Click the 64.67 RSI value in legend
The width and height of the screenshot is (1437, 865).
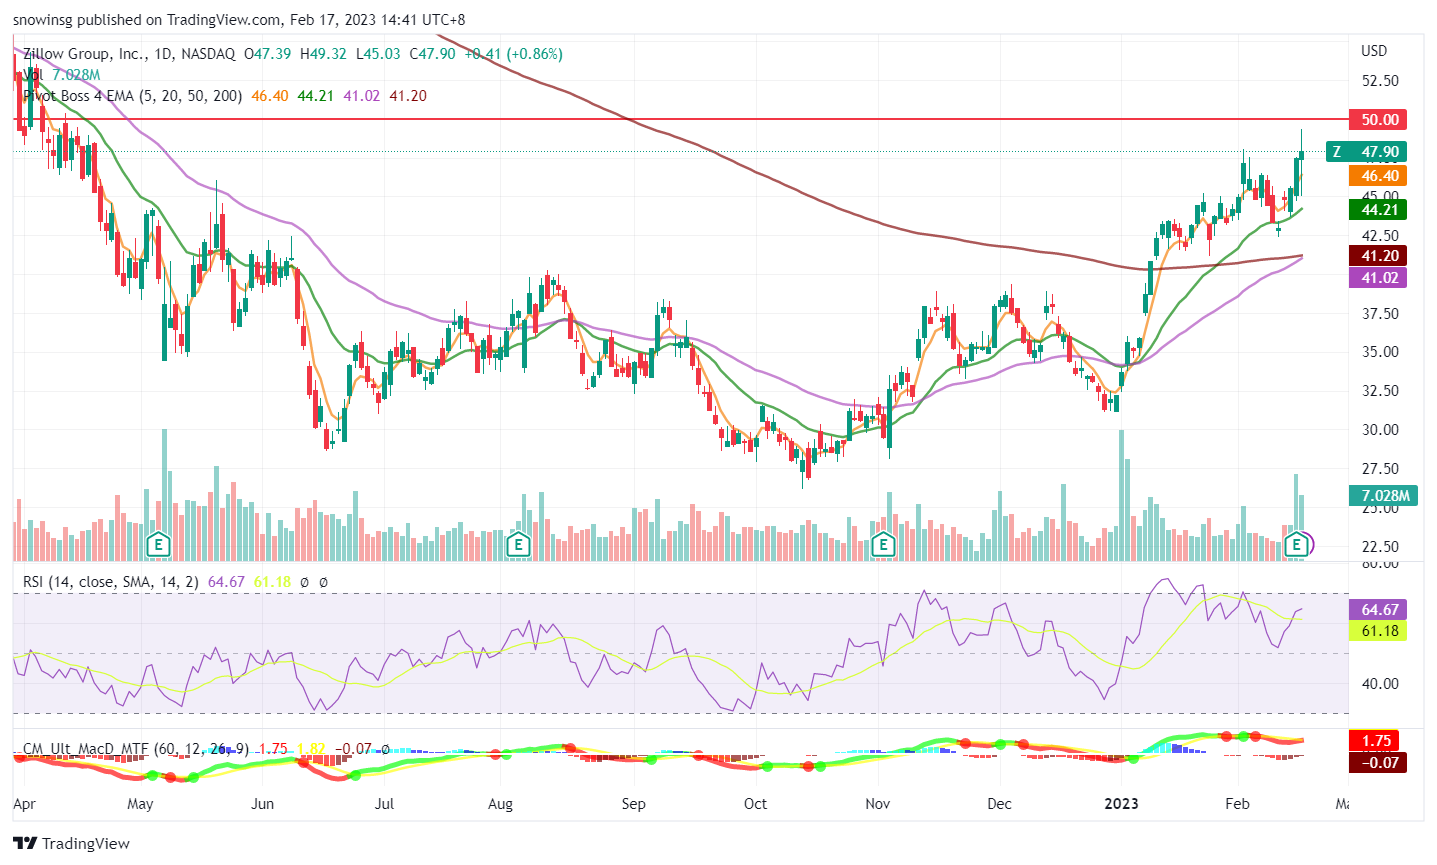(x=226, y=581)
